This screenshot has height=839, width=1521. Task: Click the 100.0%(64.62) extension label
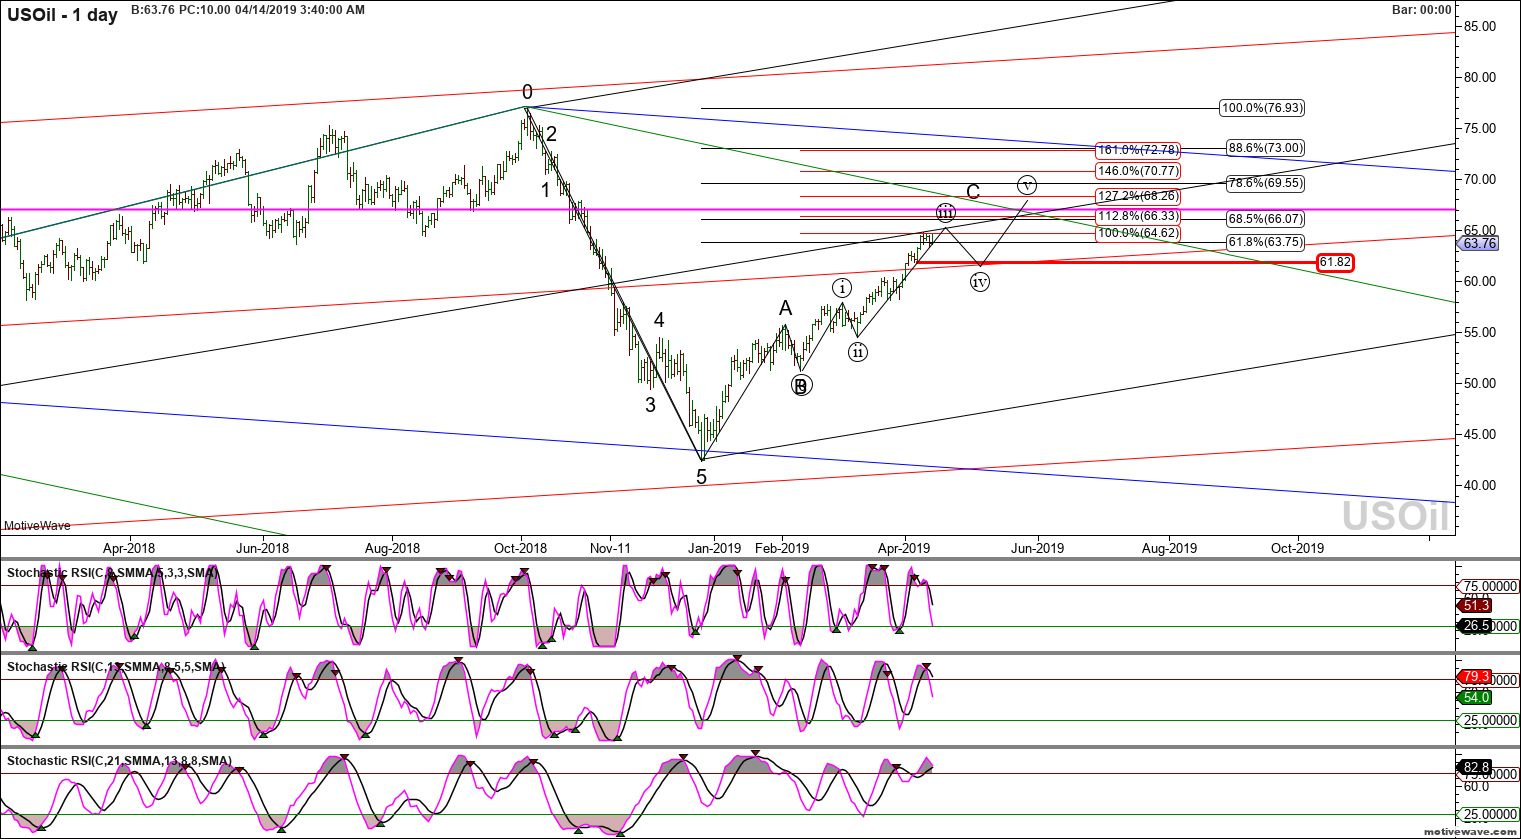[1138, 233]
